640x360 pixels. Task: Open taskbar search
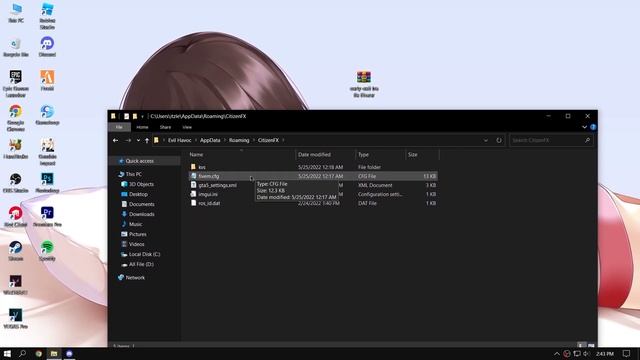22,353
